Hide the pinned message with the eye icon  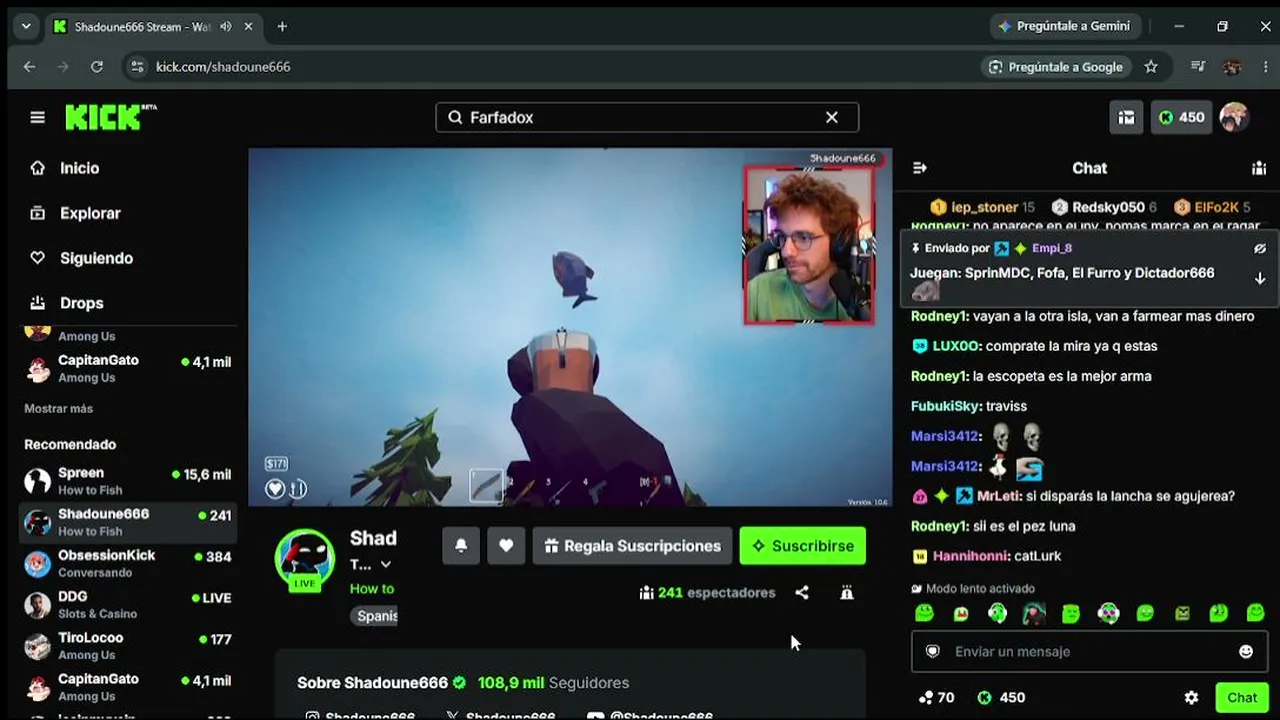1260,248
